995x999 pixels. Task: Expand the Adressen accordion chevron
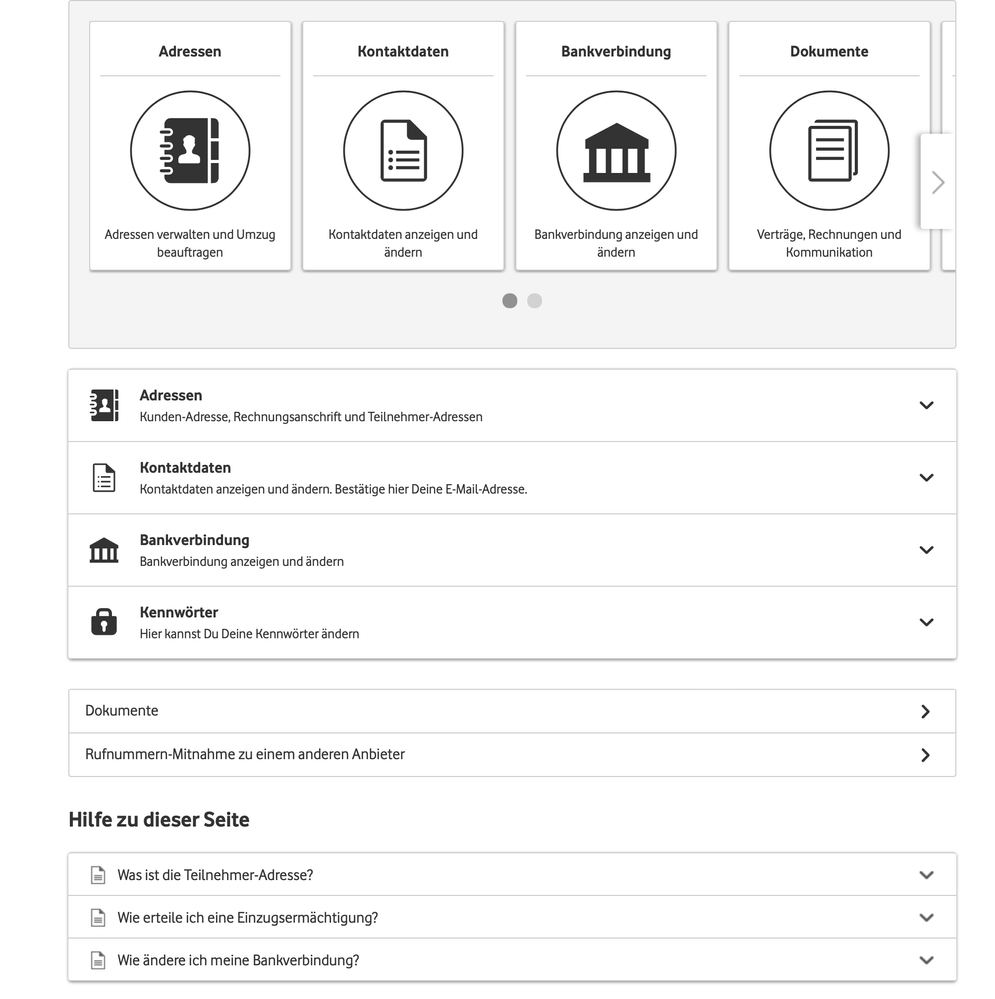[926, 405]
